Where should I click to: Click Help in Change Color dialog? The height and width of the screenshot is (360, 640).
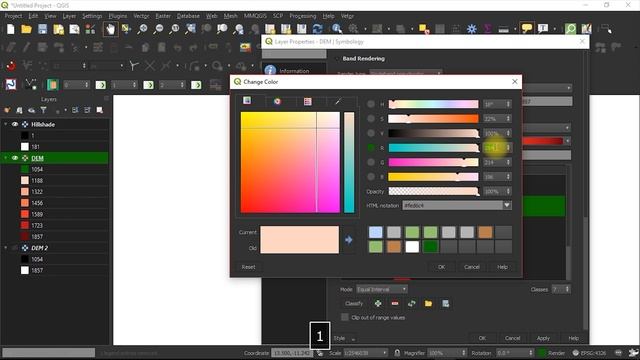coord(502,267)
